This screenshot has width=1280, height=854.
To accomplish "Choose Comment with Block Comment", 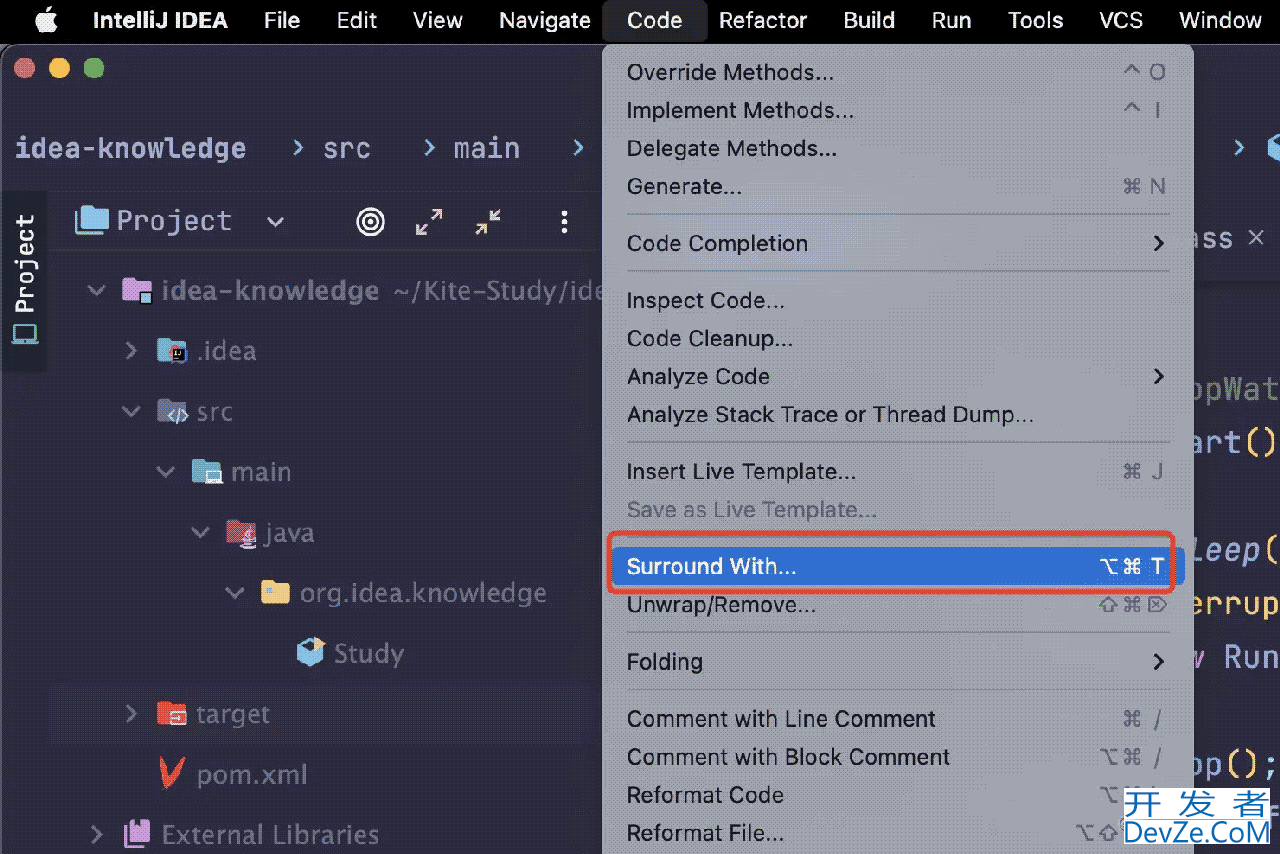I will coord(897,757).
